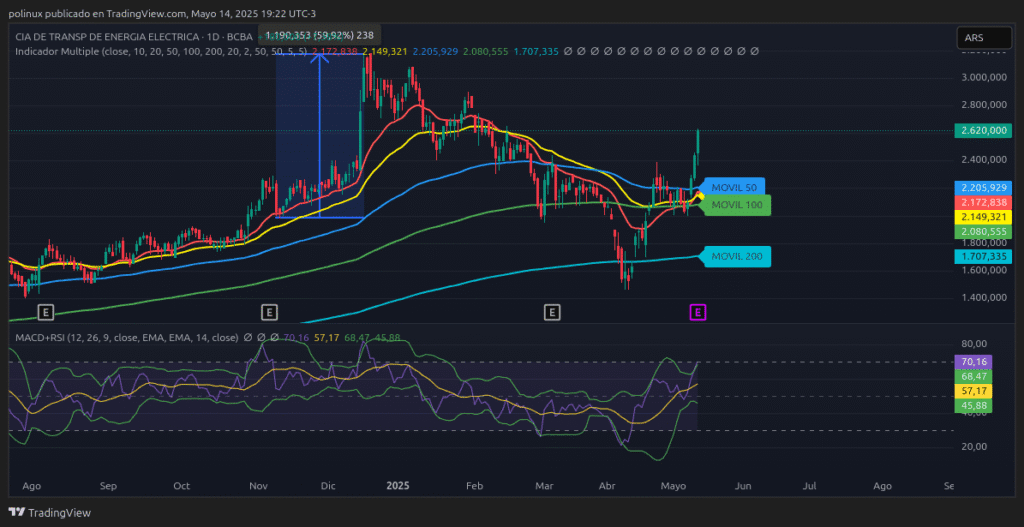Click the purple 70,16 RSI value label
This screenshot has width=1024, height=527.
[x=972, y=361]
